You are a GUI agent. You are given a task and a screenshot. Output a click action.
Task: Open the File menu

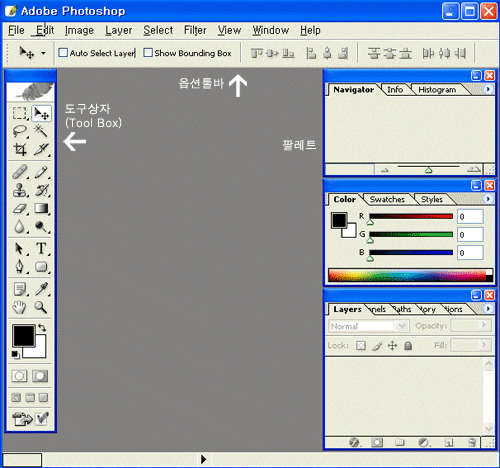16,30
